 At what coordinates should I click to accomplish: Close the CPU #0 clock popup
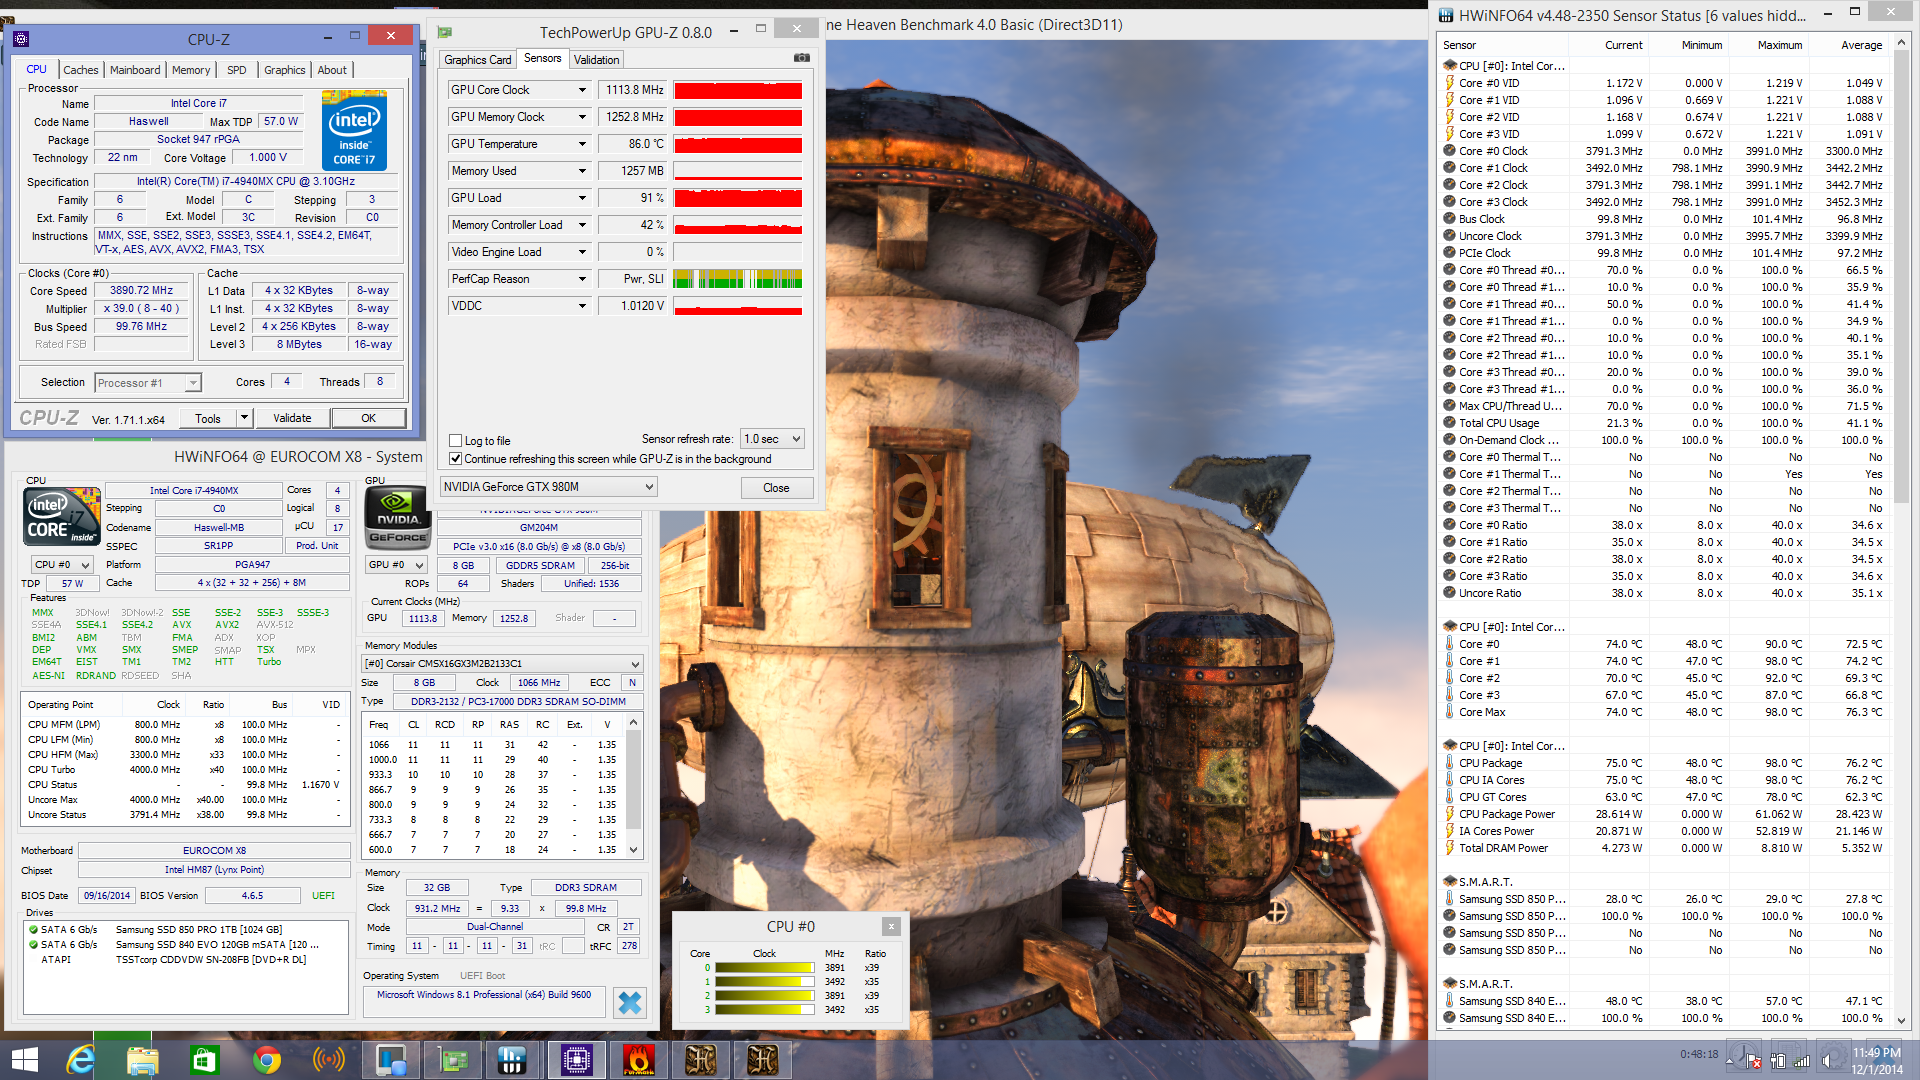(892, 926)
